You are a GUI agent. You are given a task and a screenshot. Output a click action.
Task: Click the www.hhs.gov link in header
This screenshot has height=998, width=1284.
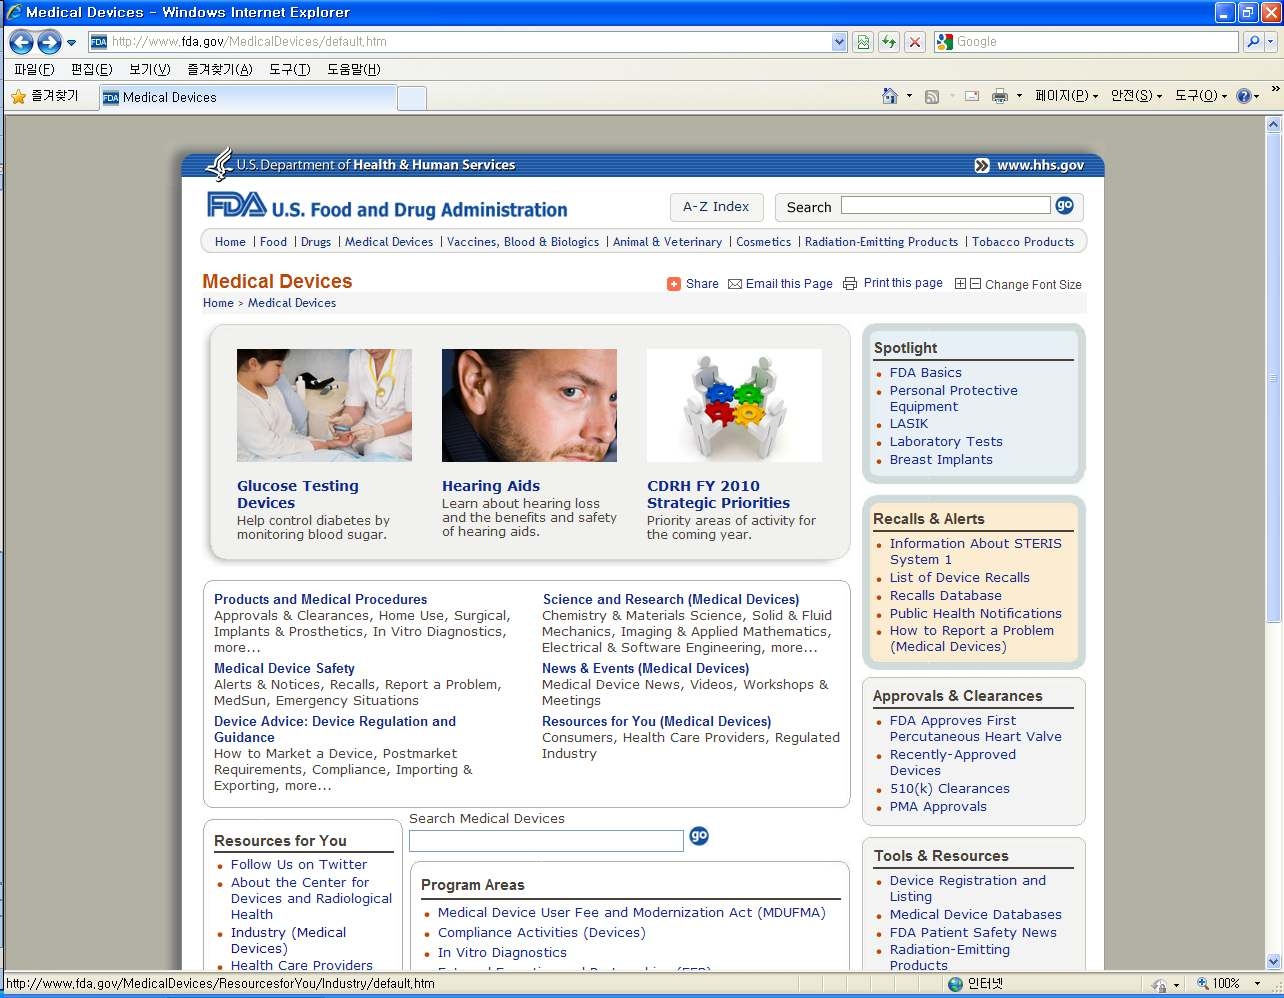(1040, 165)
